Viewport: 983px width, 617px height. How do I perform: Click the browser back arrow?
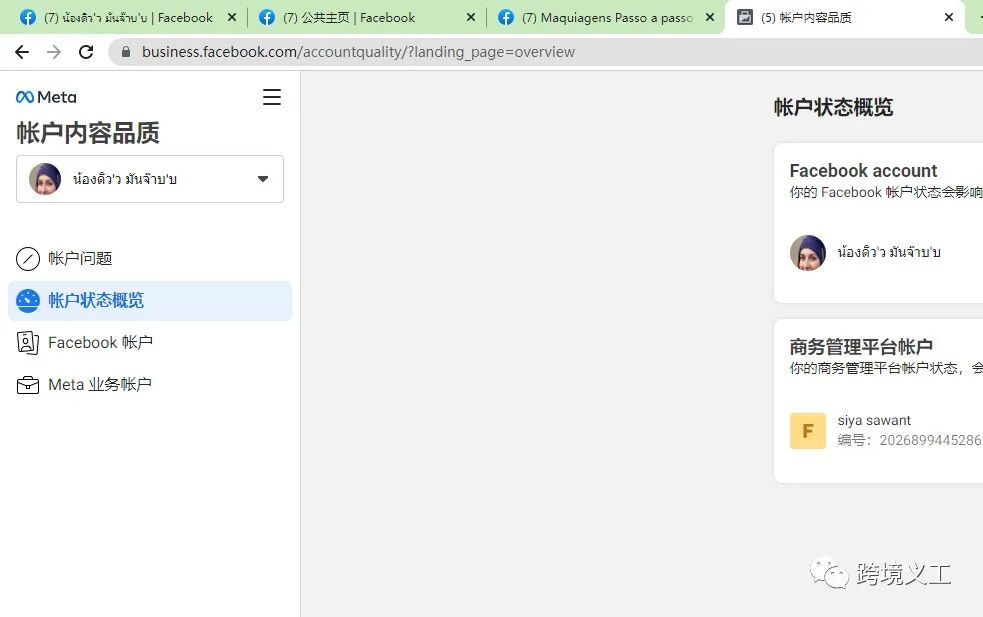[x=22, y=51]
